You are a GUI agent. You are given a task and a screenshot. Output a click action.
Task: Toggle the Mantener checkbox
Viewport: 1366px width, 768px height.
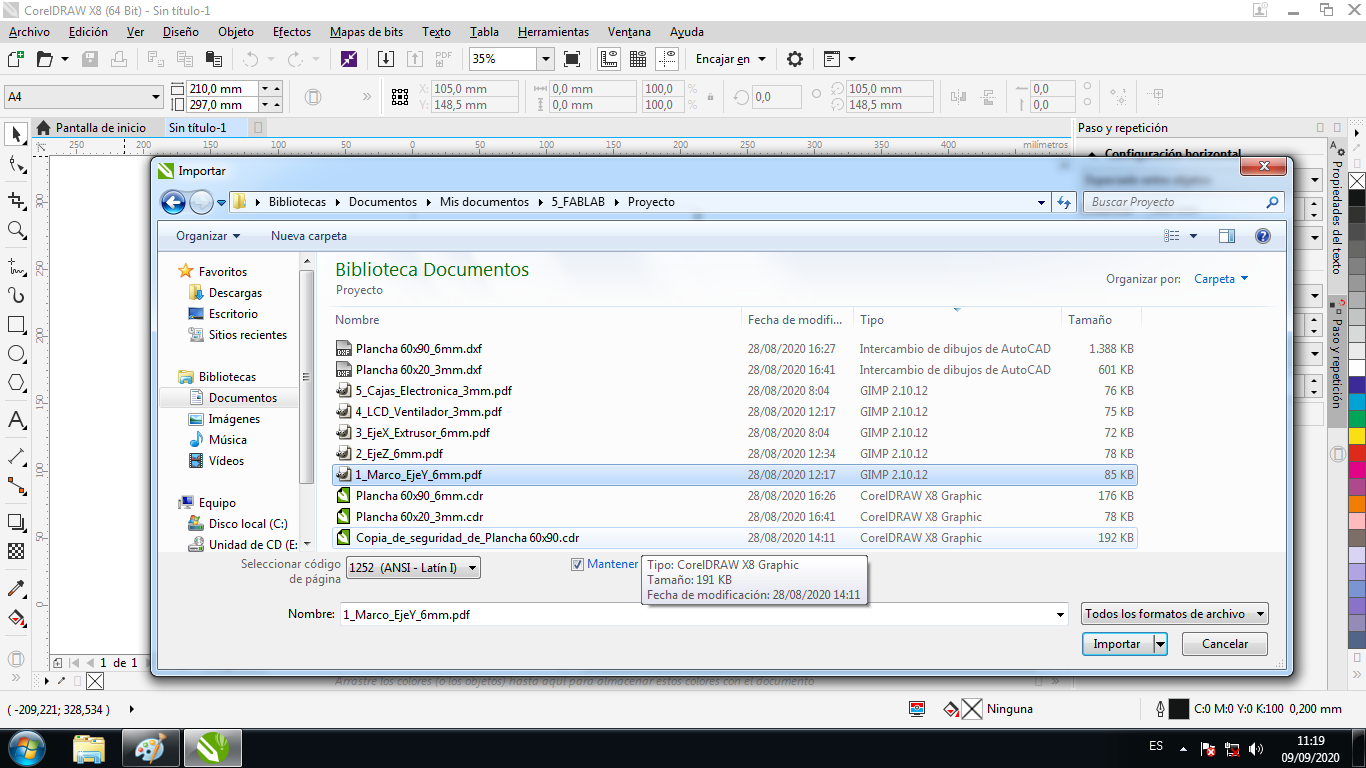577,565
